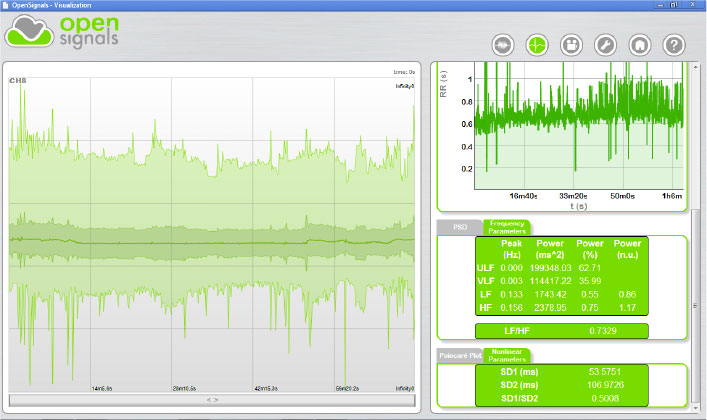Click the LF/HF ratio value row

click(x=561, y=330)
